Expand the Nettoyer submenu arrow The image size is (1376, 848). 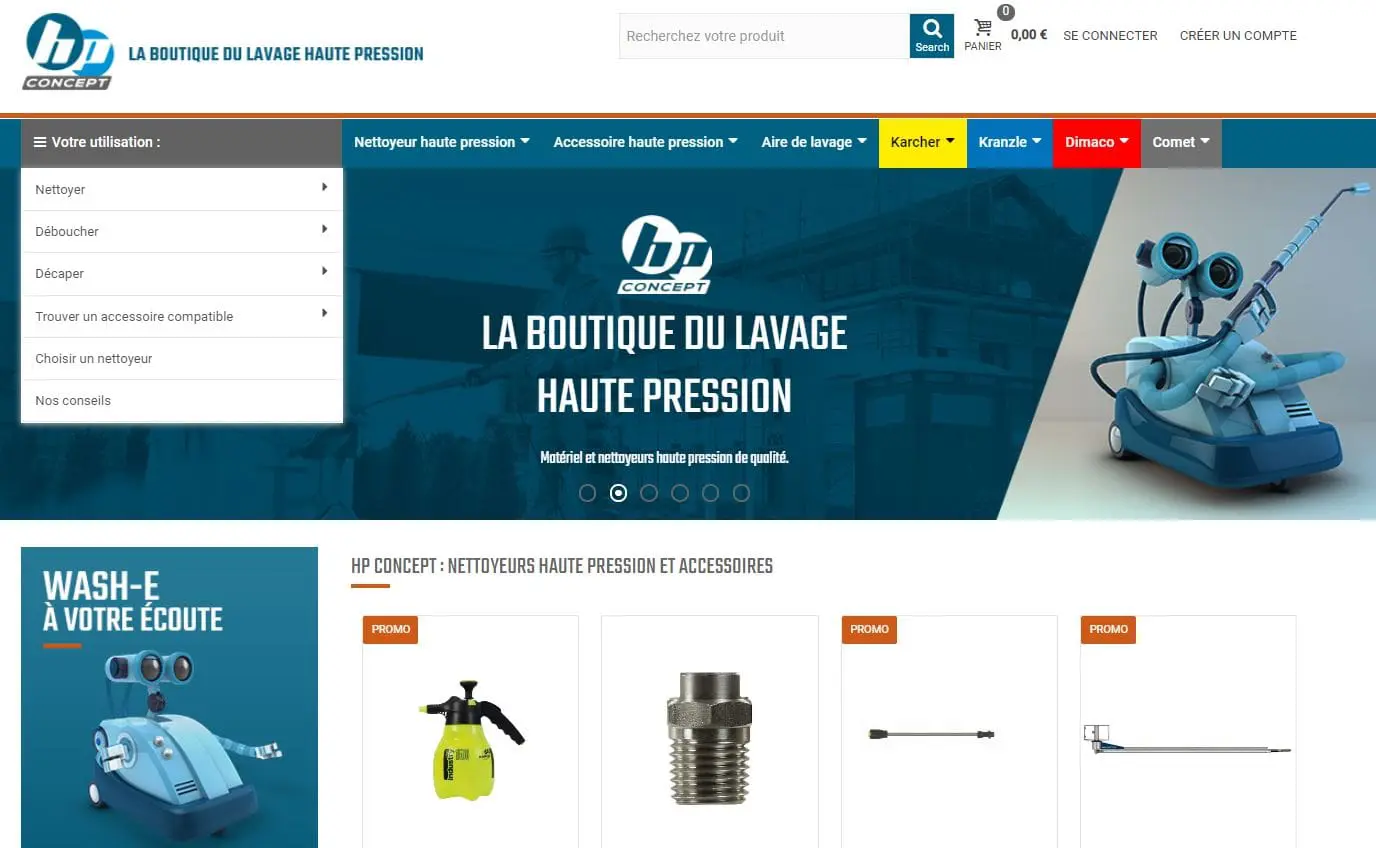pyautogui.click(x=324, y=187)
